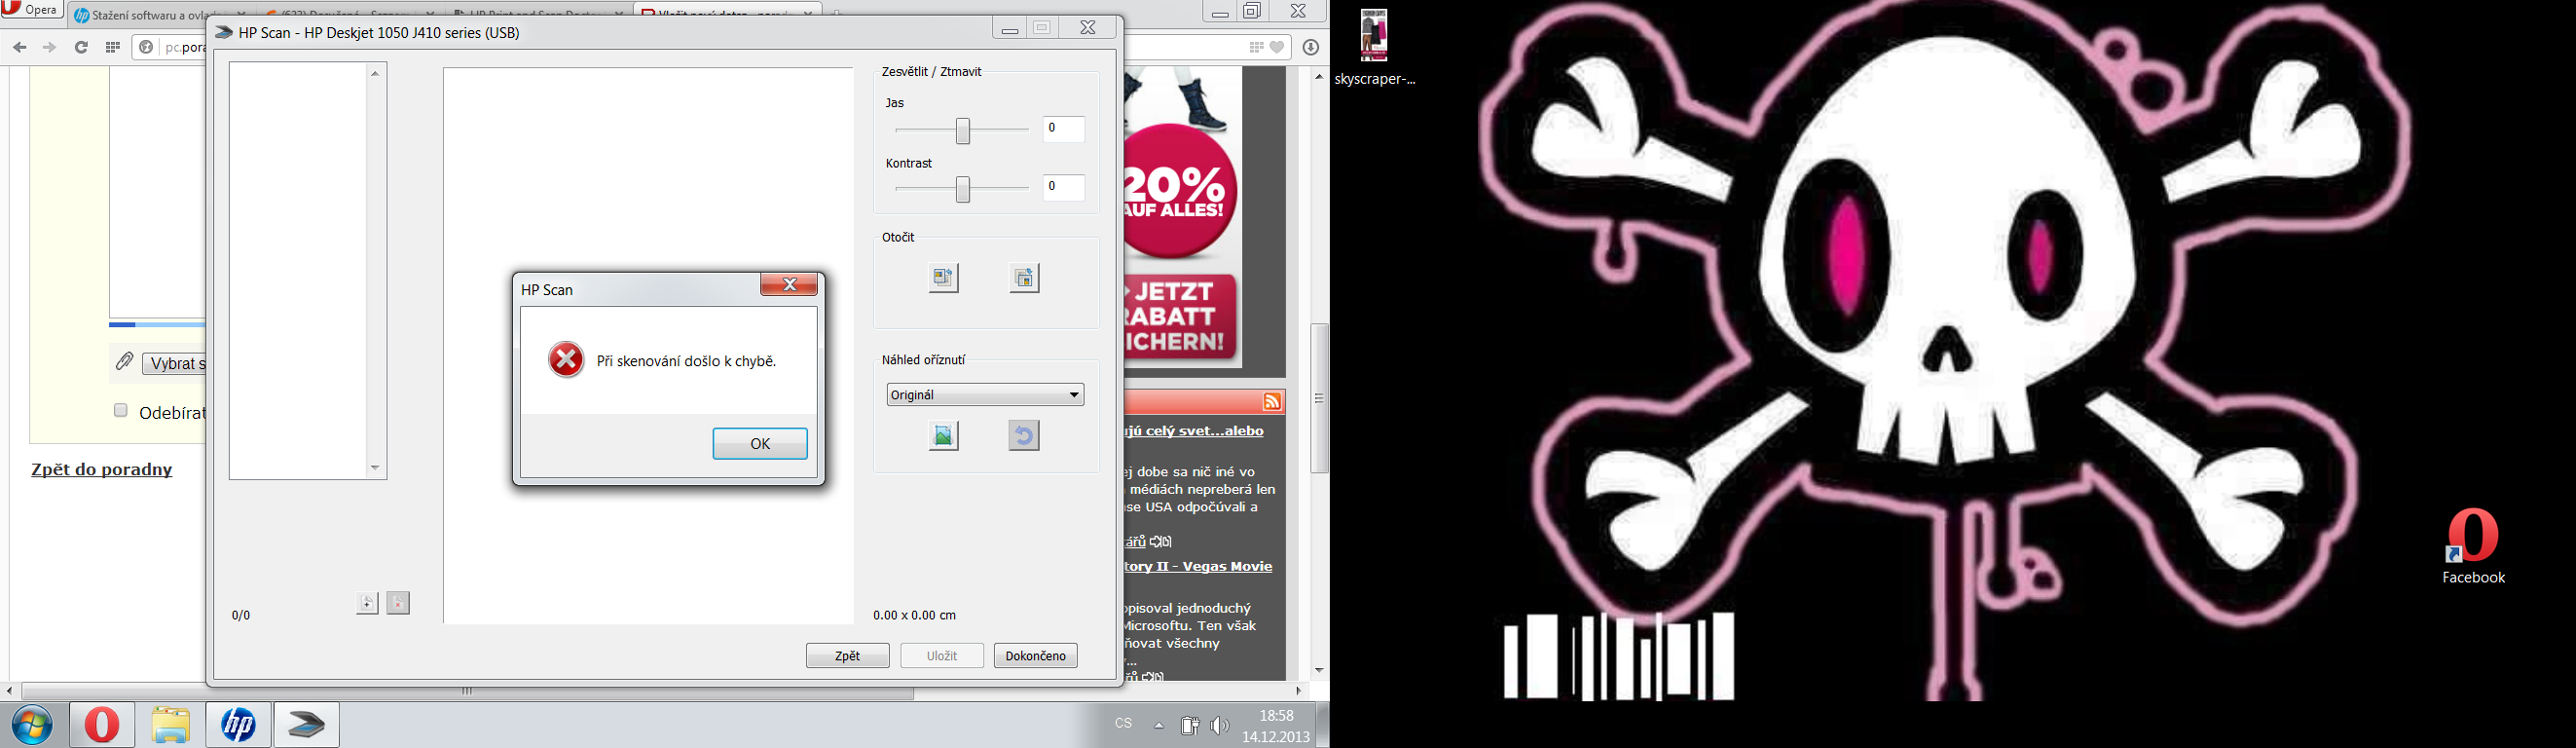The height and width of the screenshot is (748, 2576).
Task: Open Opera's downloads icon
Action: point(1311,47)
